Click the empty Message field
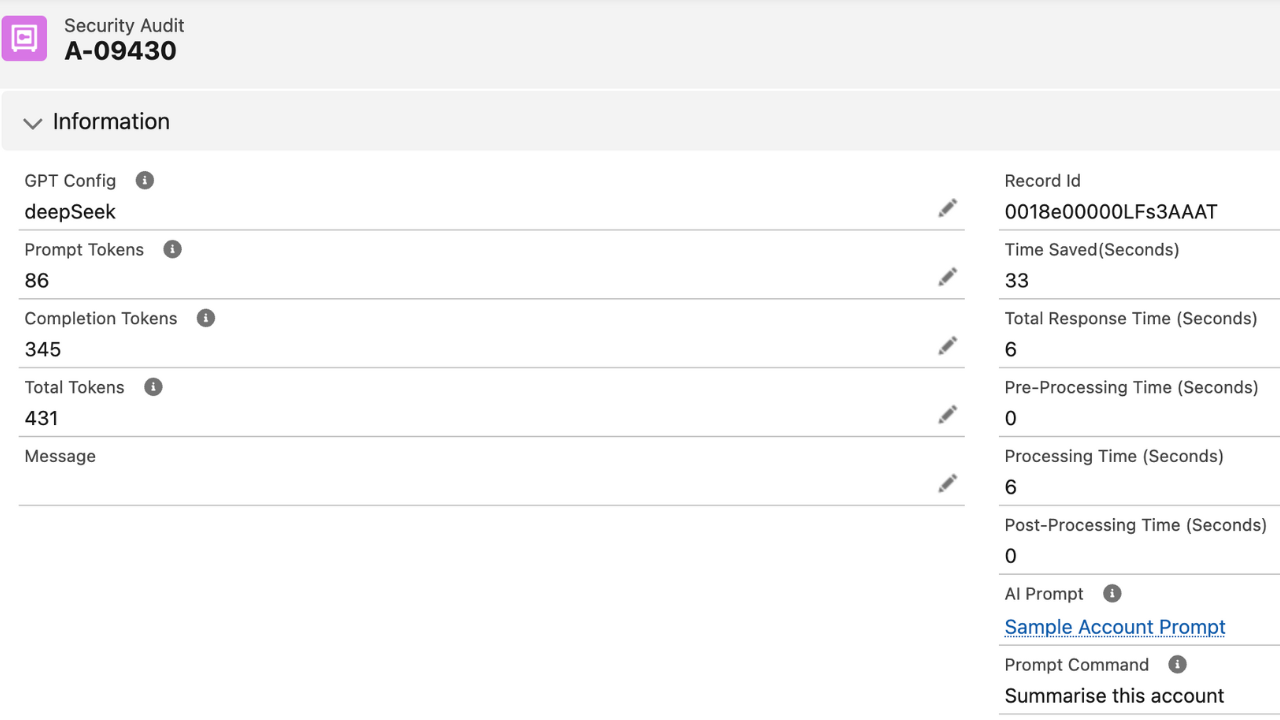 pos(400,485)
